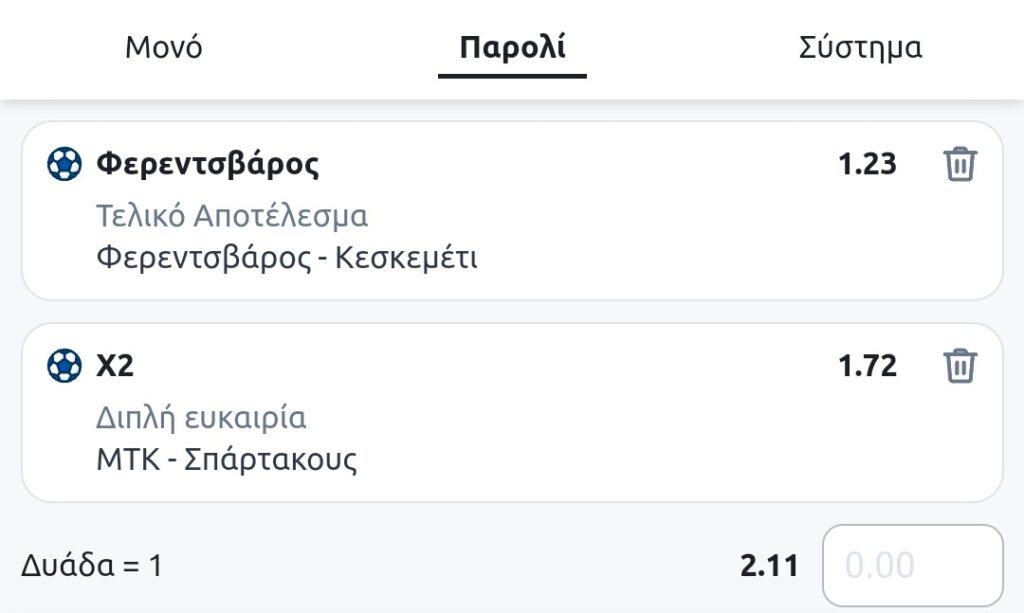Click the bold Φερεντσβάρος selection name

pyautogui.click(x=208, y=164)
